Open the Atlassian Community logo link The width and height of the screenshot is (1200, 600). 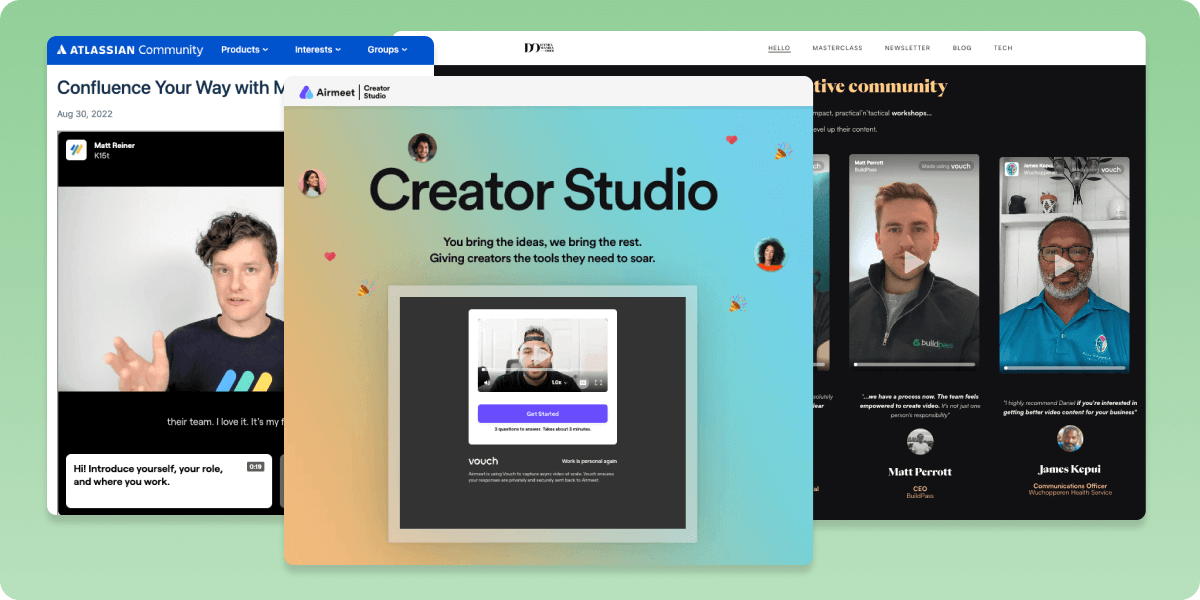coord(130,50)
